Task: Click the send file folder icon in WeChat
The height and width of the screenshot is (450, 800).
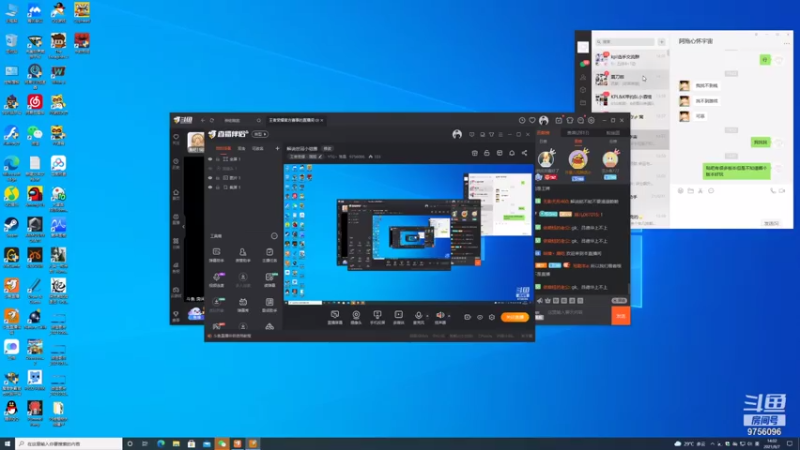Action: pyautogui.click(x=690, y=190)
